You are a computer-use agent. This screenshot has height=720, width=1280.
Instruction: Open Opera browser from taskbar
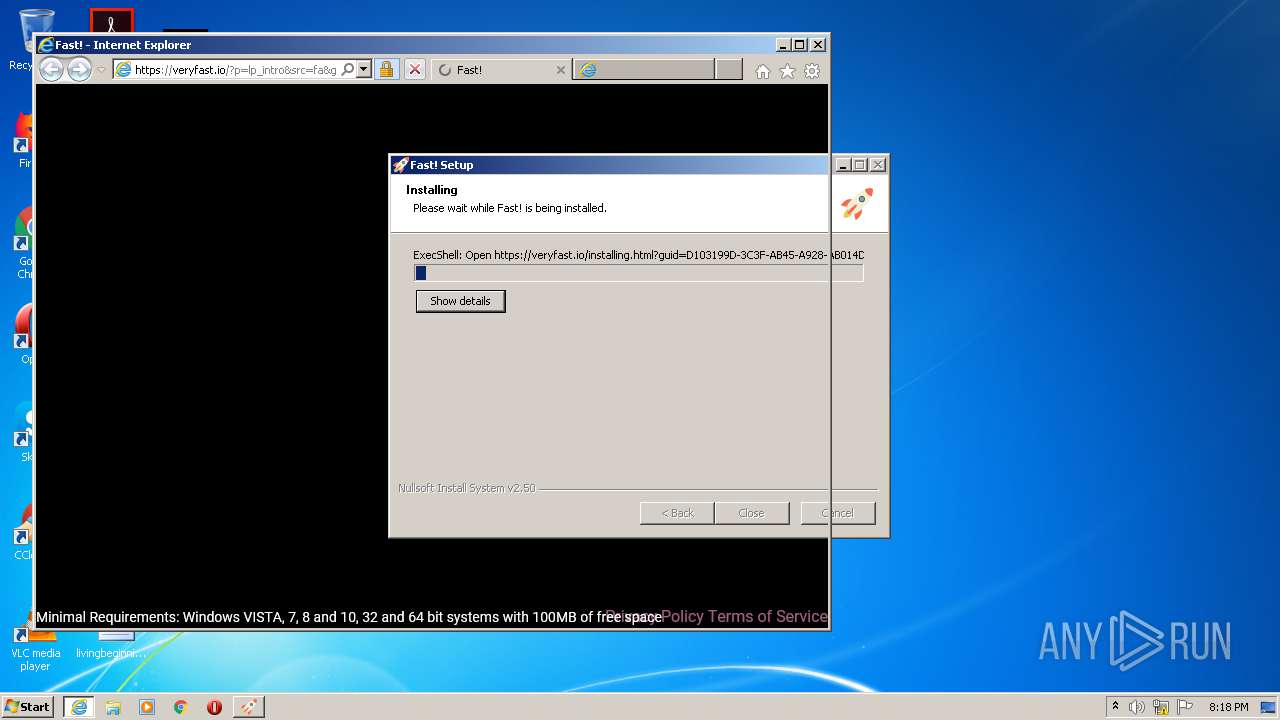[214, 707]
